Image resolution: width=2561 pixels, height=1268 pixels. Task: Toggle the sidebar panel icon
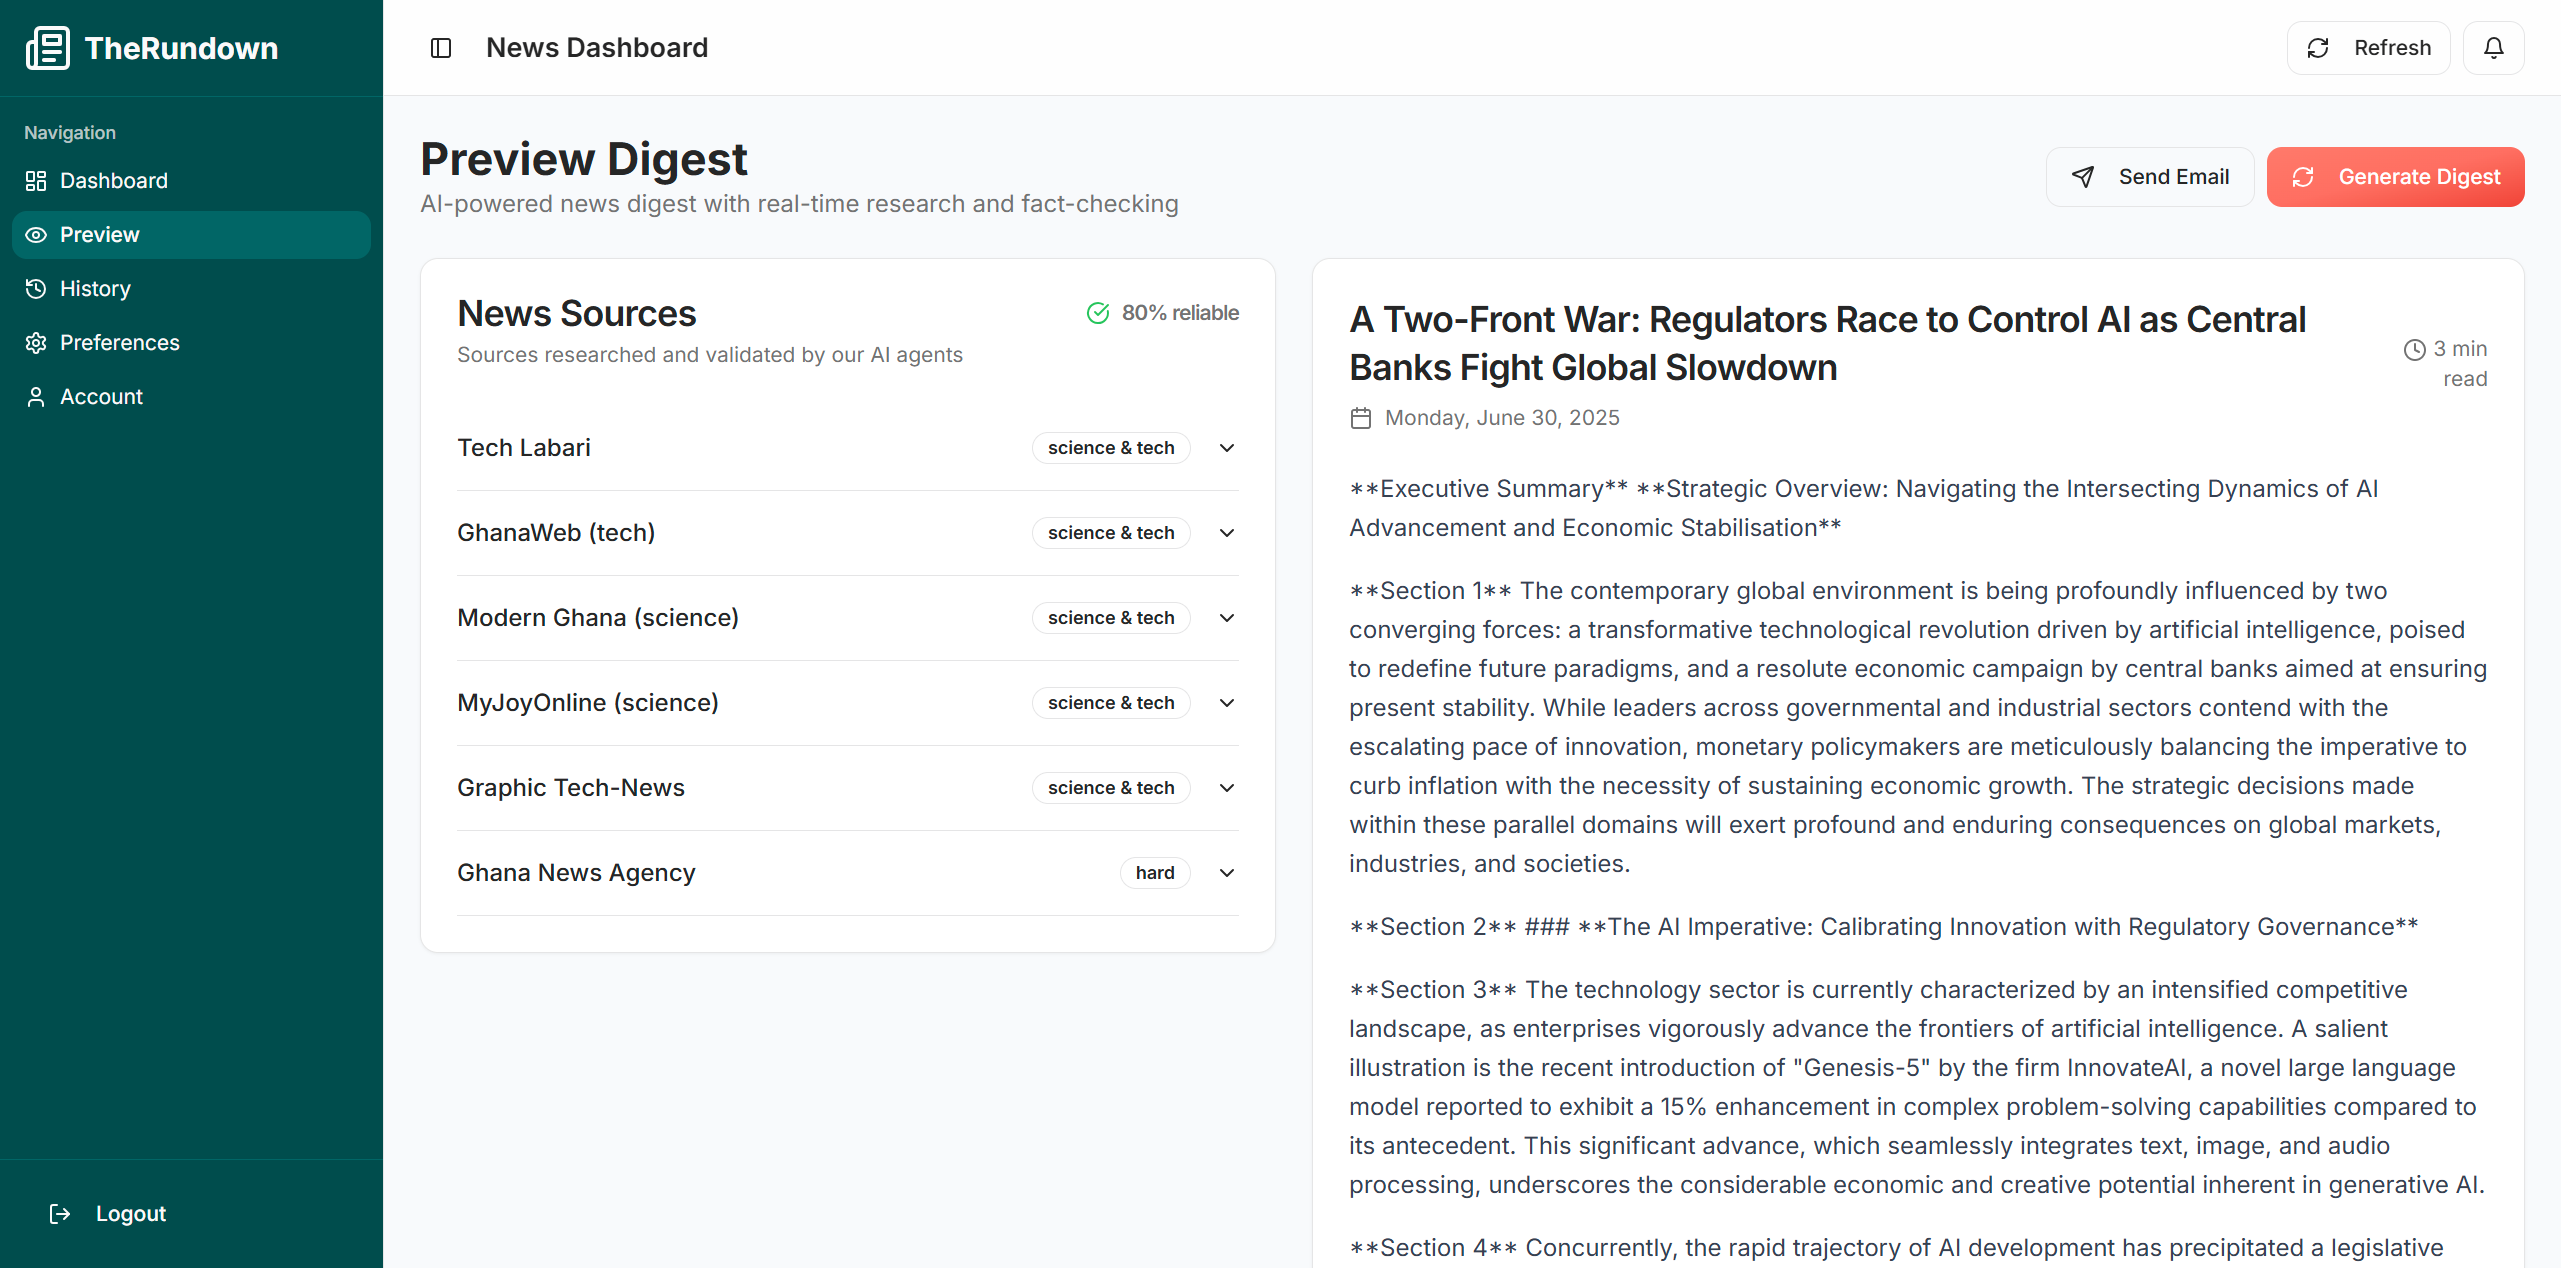pos(441,48)
